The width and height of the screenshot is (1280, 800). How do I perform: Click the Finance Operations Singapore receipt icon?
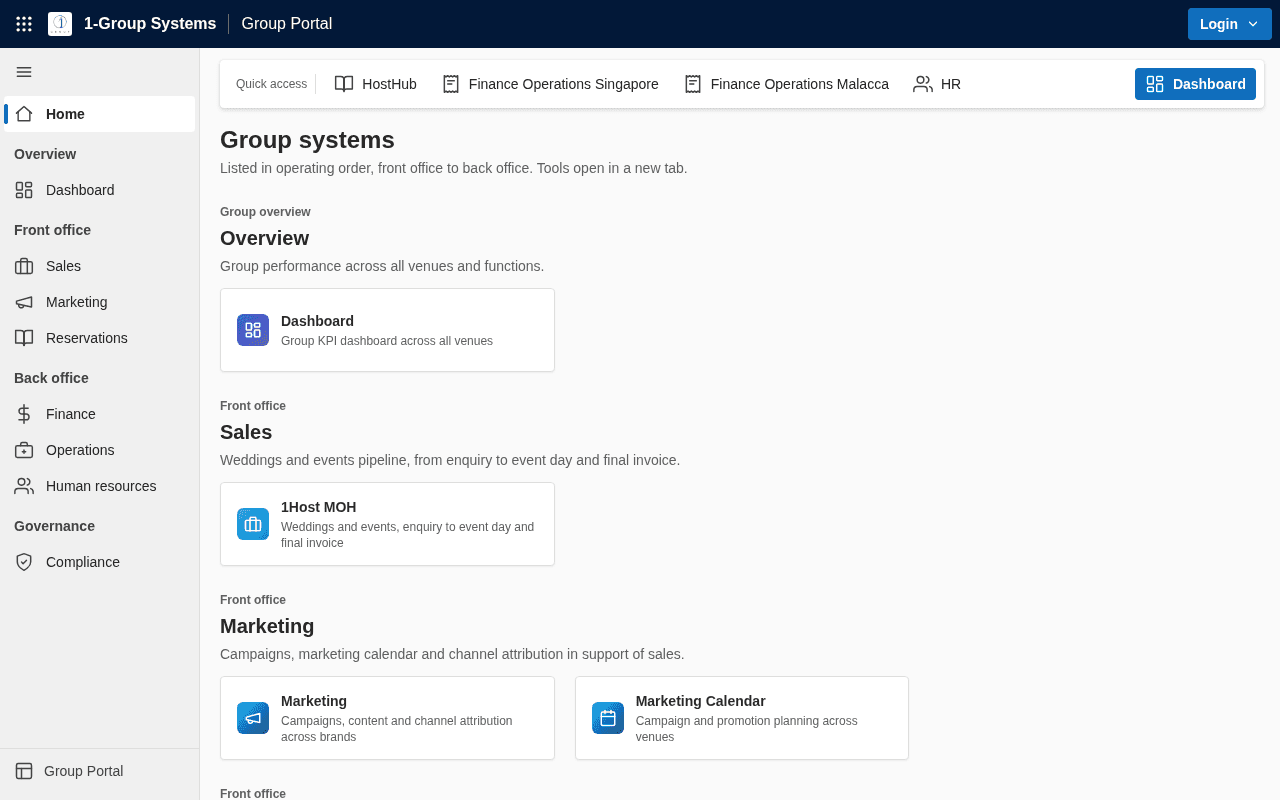tap(451, 84)
